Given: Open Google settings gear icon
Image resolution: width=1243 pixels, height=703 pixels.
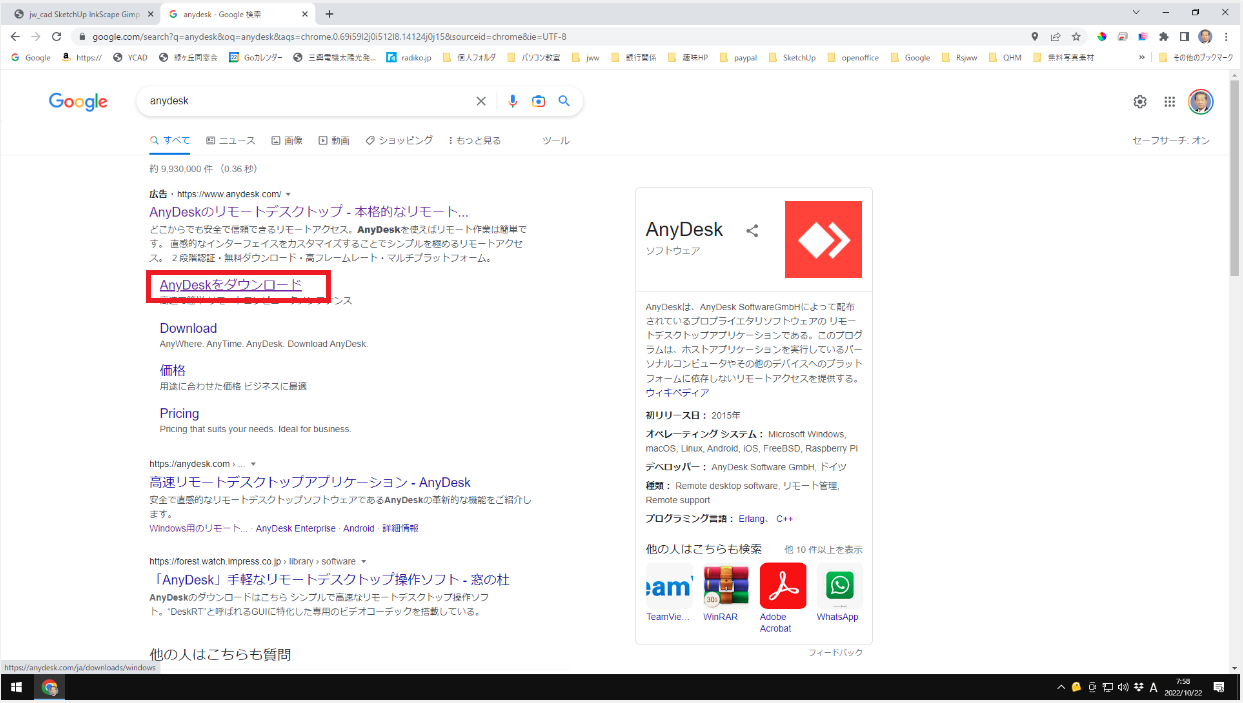Looking at the screenshot, I should pos(1140,101).
